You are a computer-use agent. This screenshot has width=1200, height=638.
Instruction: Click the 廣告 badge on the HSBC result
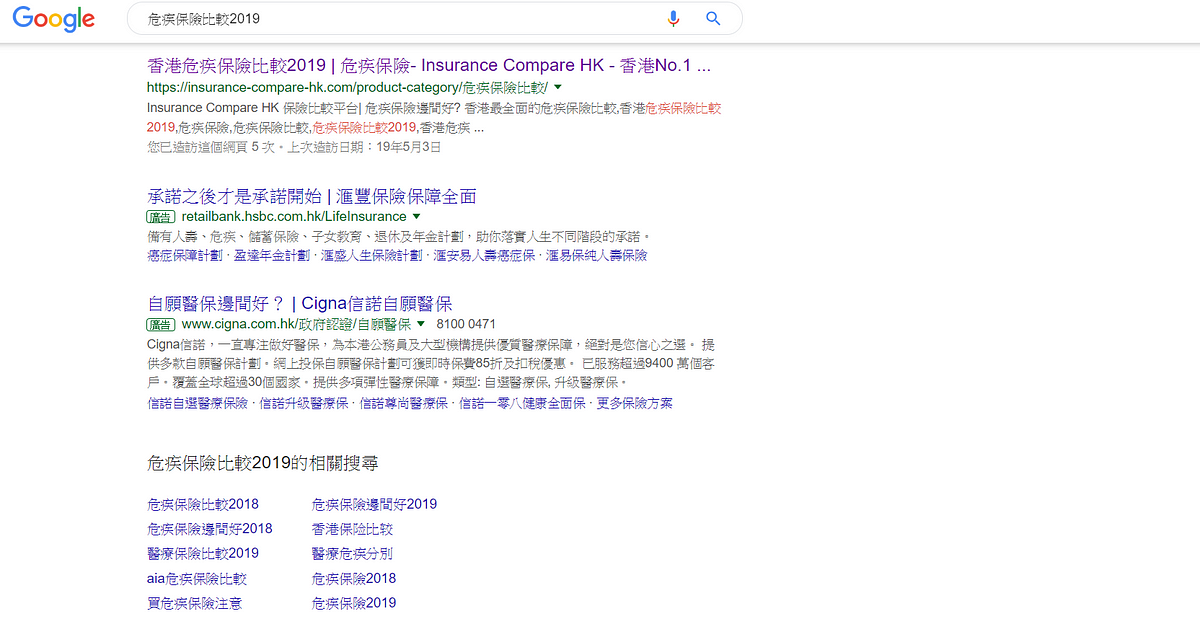click(x=160, y=217)
